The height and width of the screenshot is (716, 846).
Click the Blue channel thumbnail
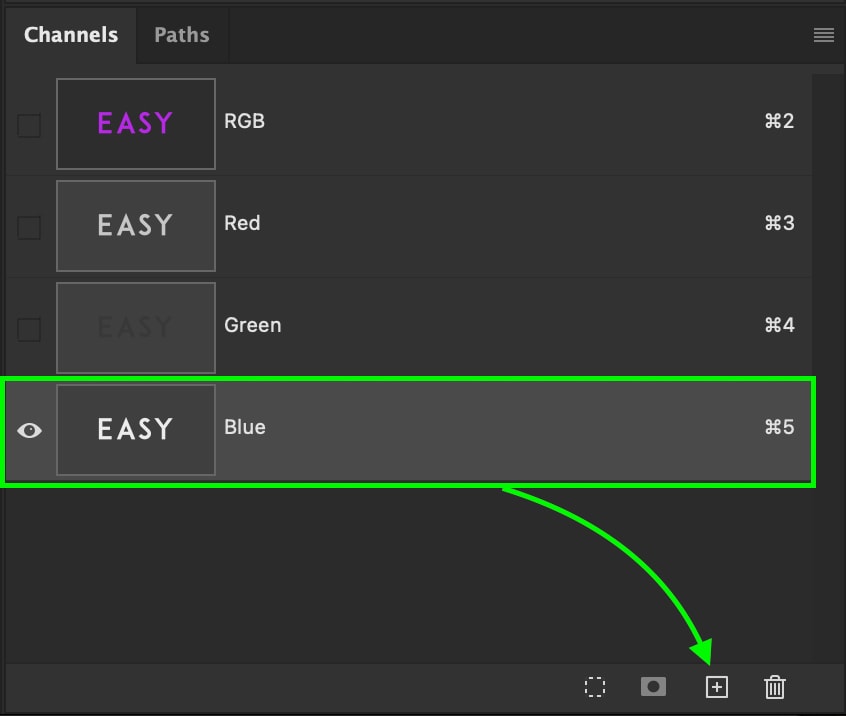coord(136,430)
